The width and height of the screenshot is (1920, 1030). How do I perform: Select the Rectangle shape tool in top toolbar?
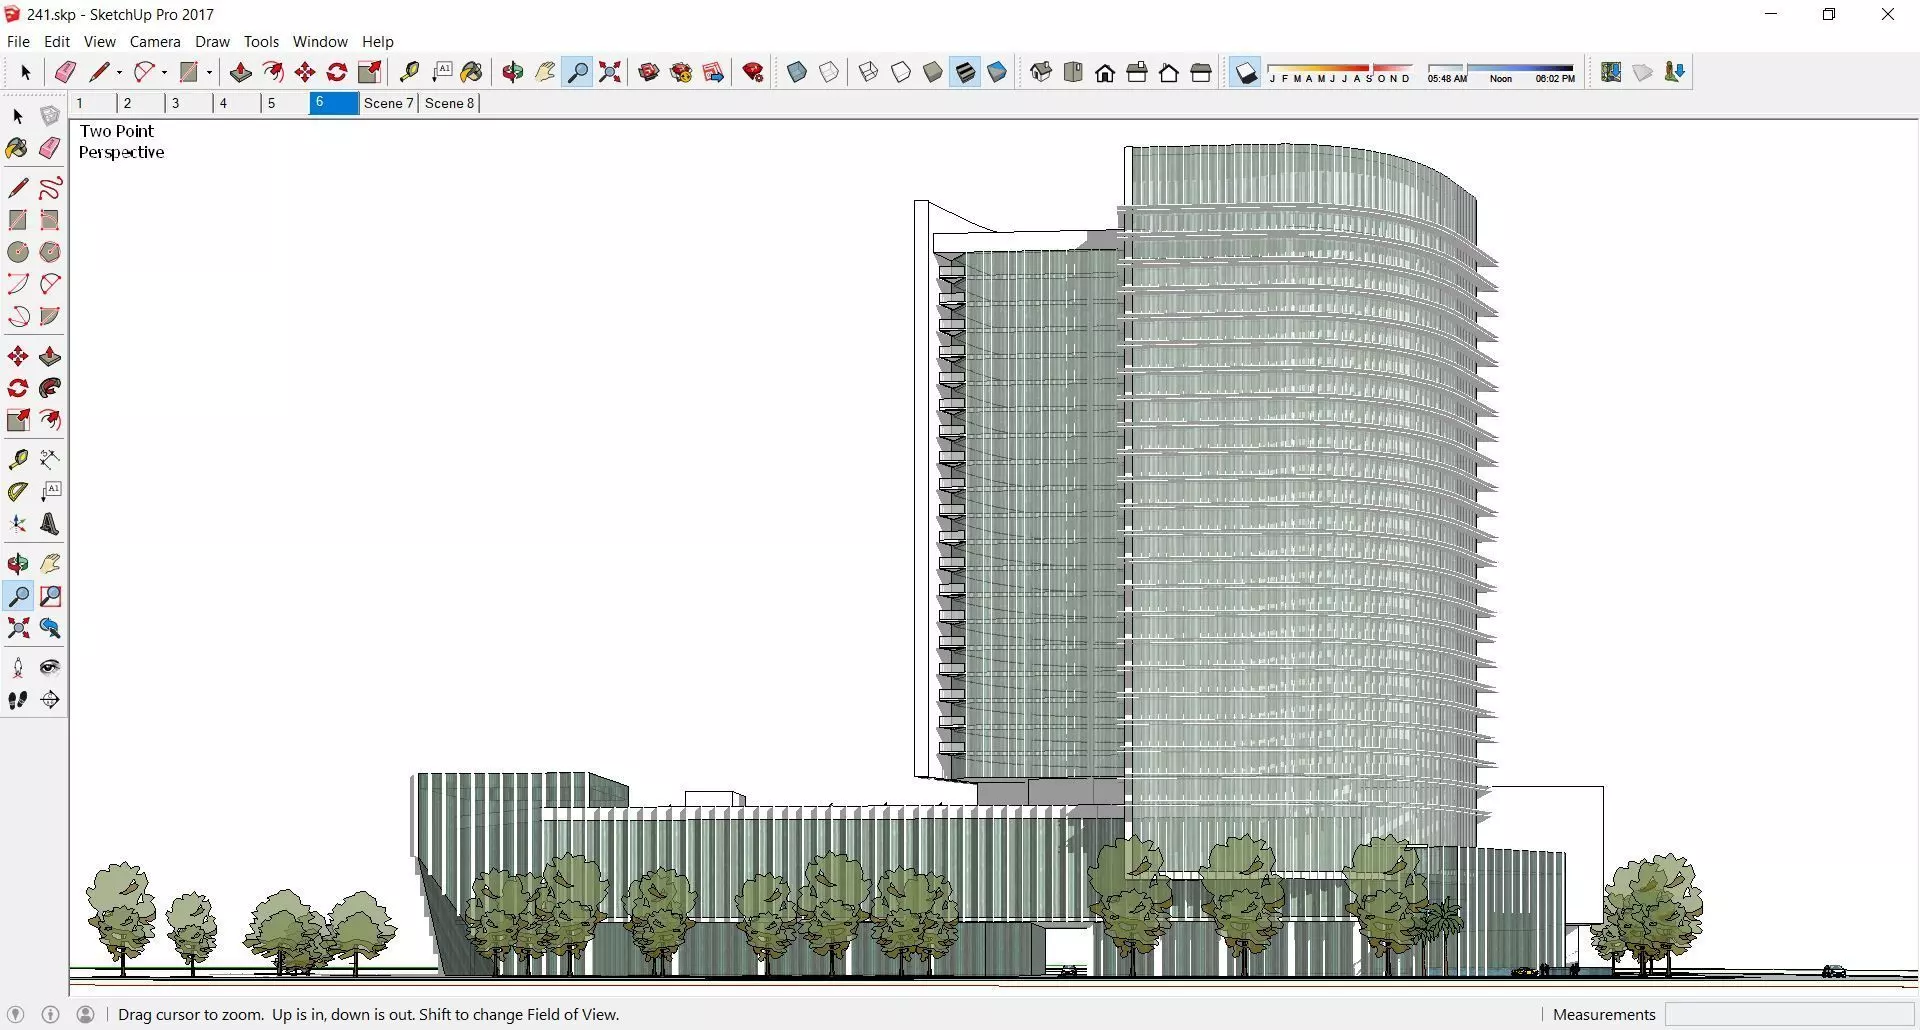click(x=189, y=72)
